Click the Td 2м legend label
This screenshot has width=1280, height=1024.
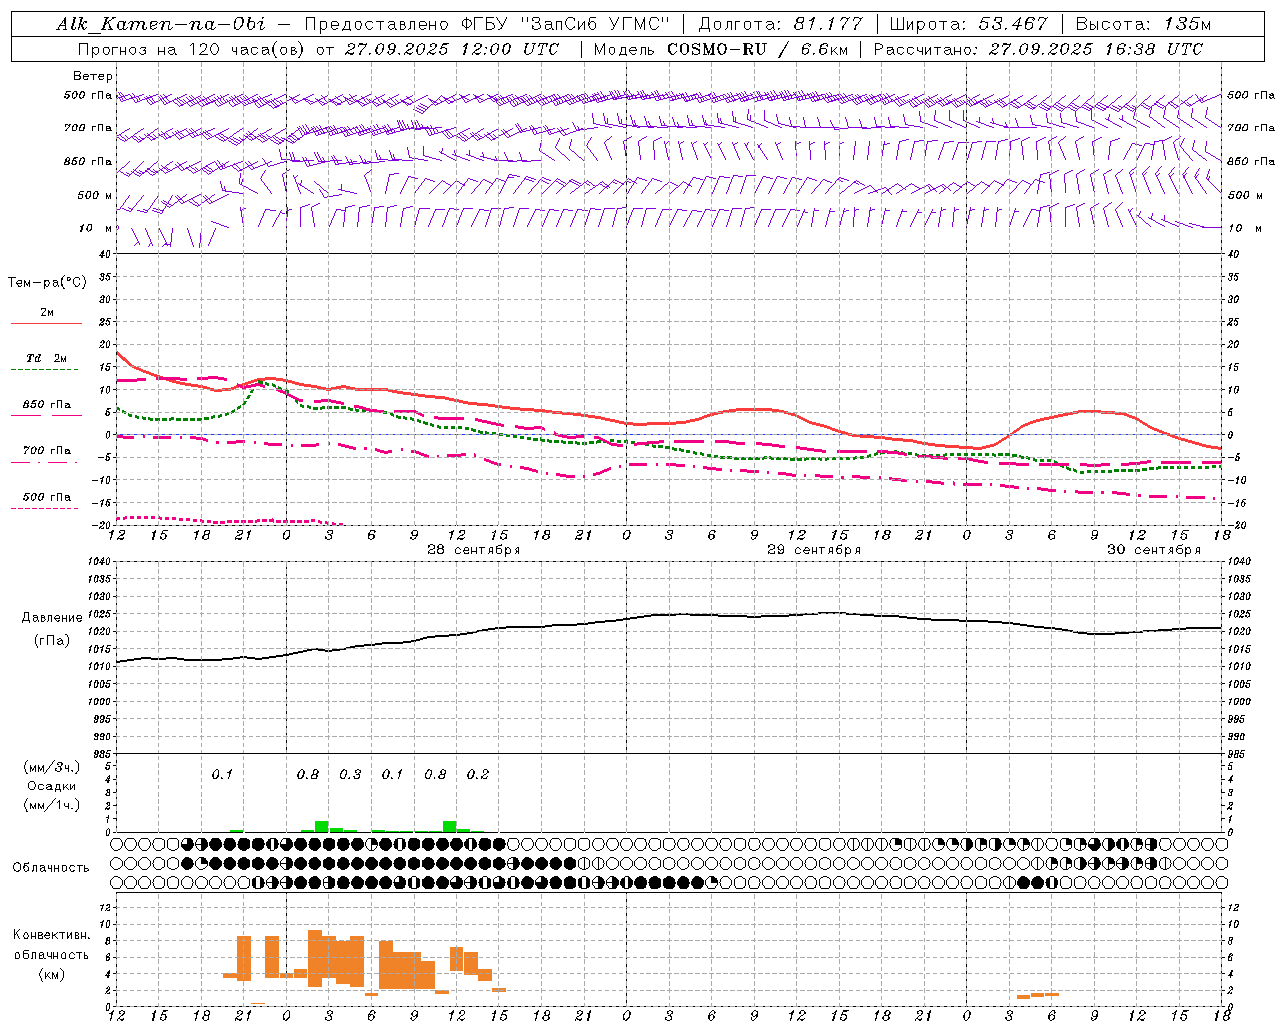tap(47, 358)
